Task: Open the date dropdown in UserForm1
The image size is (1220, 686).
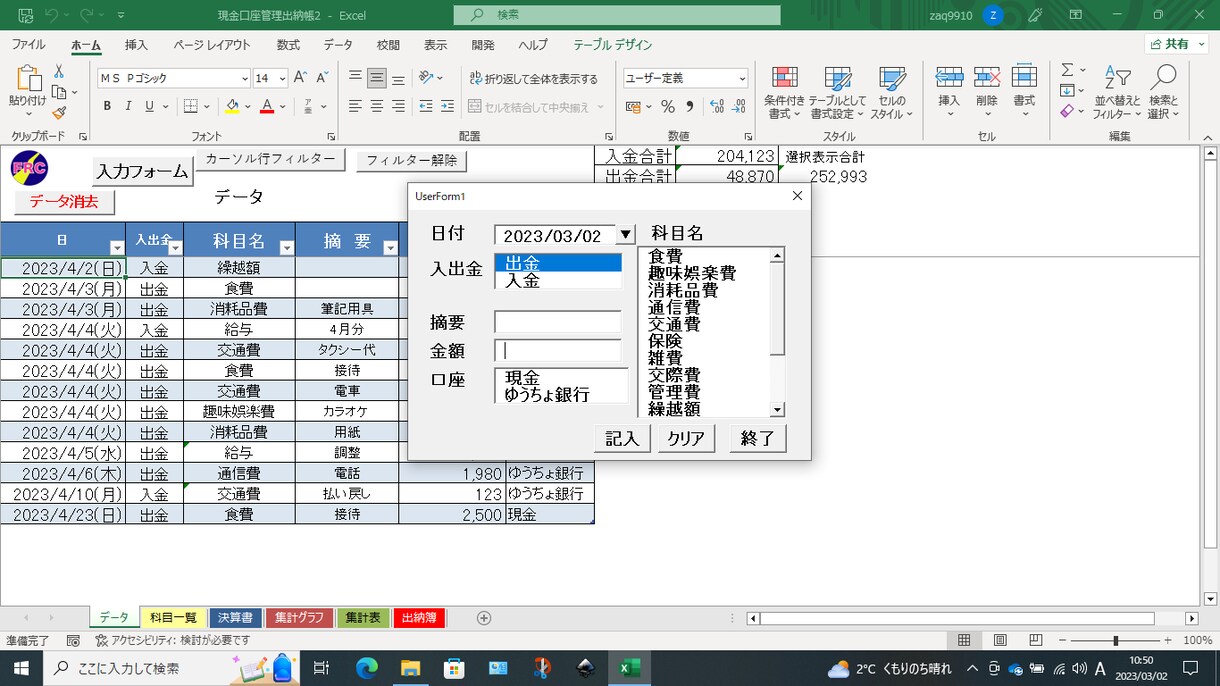Action: pyautogui.click(x=625, y=235)
